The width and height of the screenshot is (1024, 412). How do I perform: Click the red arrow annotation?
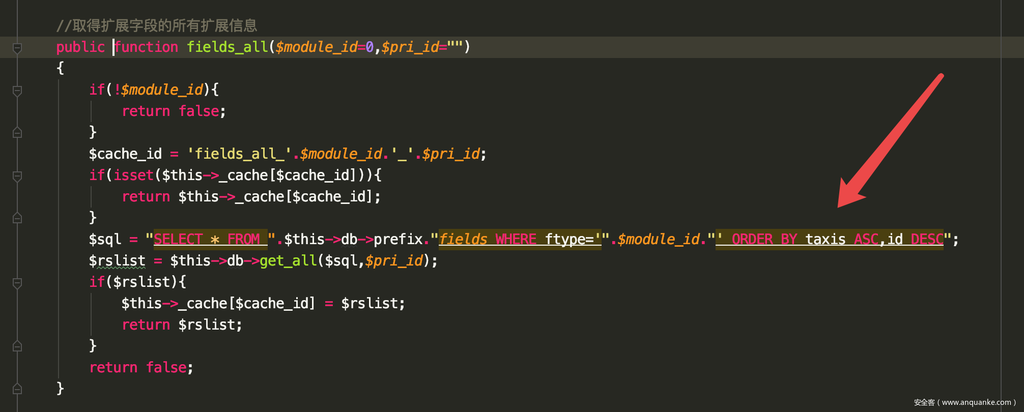pyautogui.click(x=890, y=140)
